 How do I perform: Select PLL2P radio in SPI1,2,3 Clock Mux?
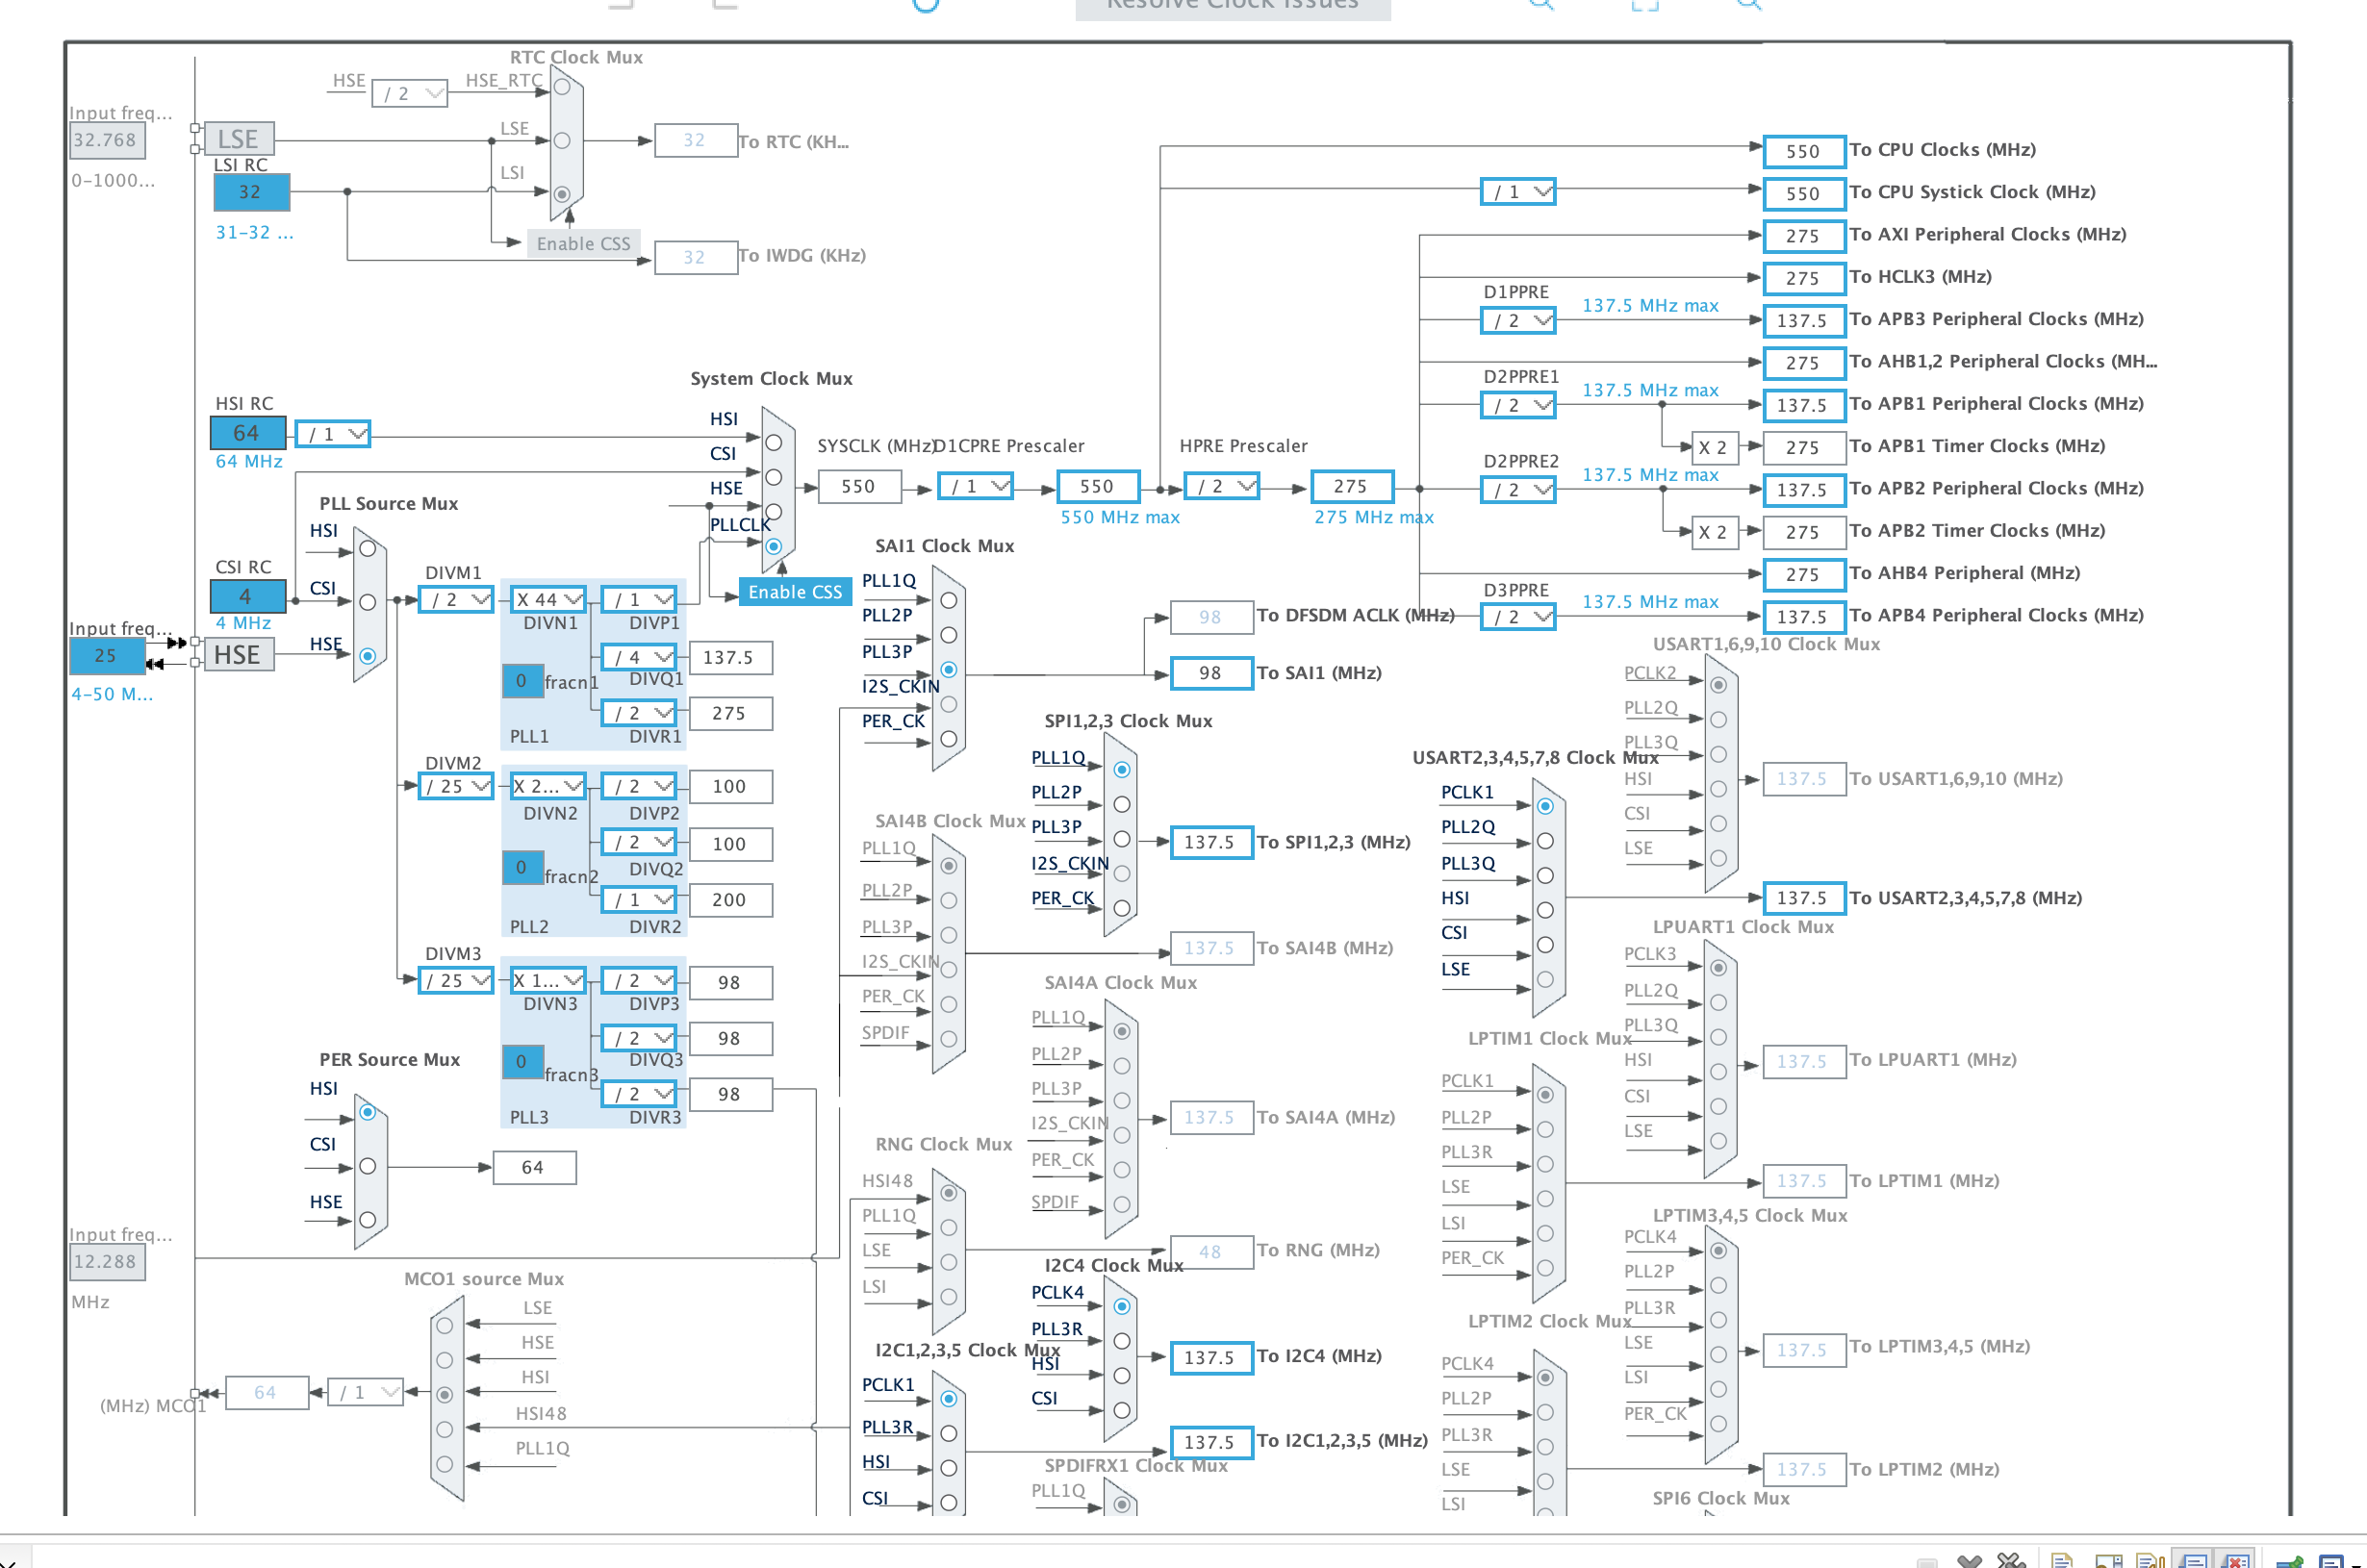tap(1122, 804)
